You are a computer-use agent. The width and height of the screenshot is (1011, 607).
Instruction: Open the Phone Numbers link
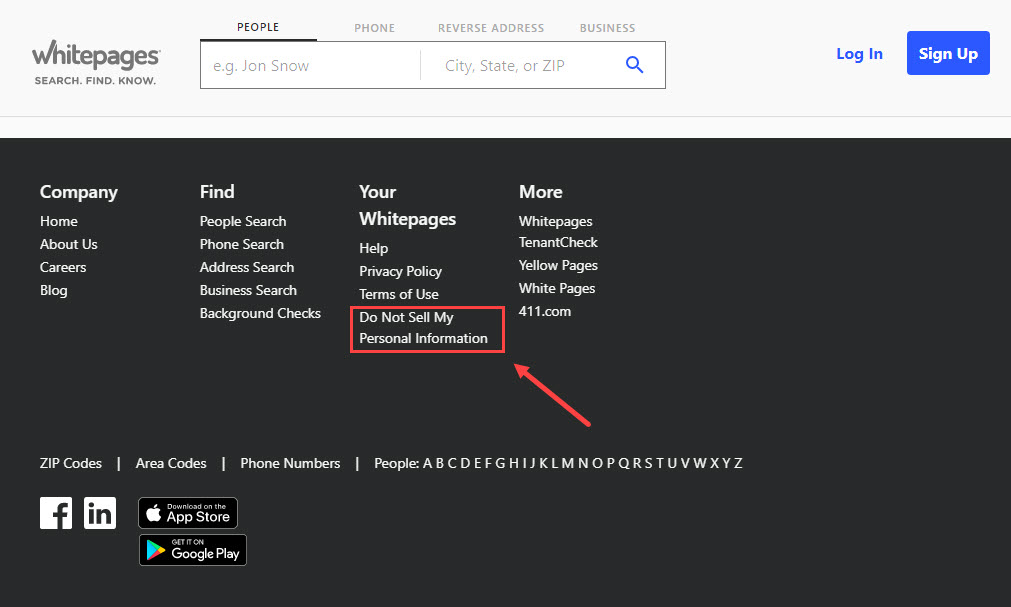click(x=290, y=463)
